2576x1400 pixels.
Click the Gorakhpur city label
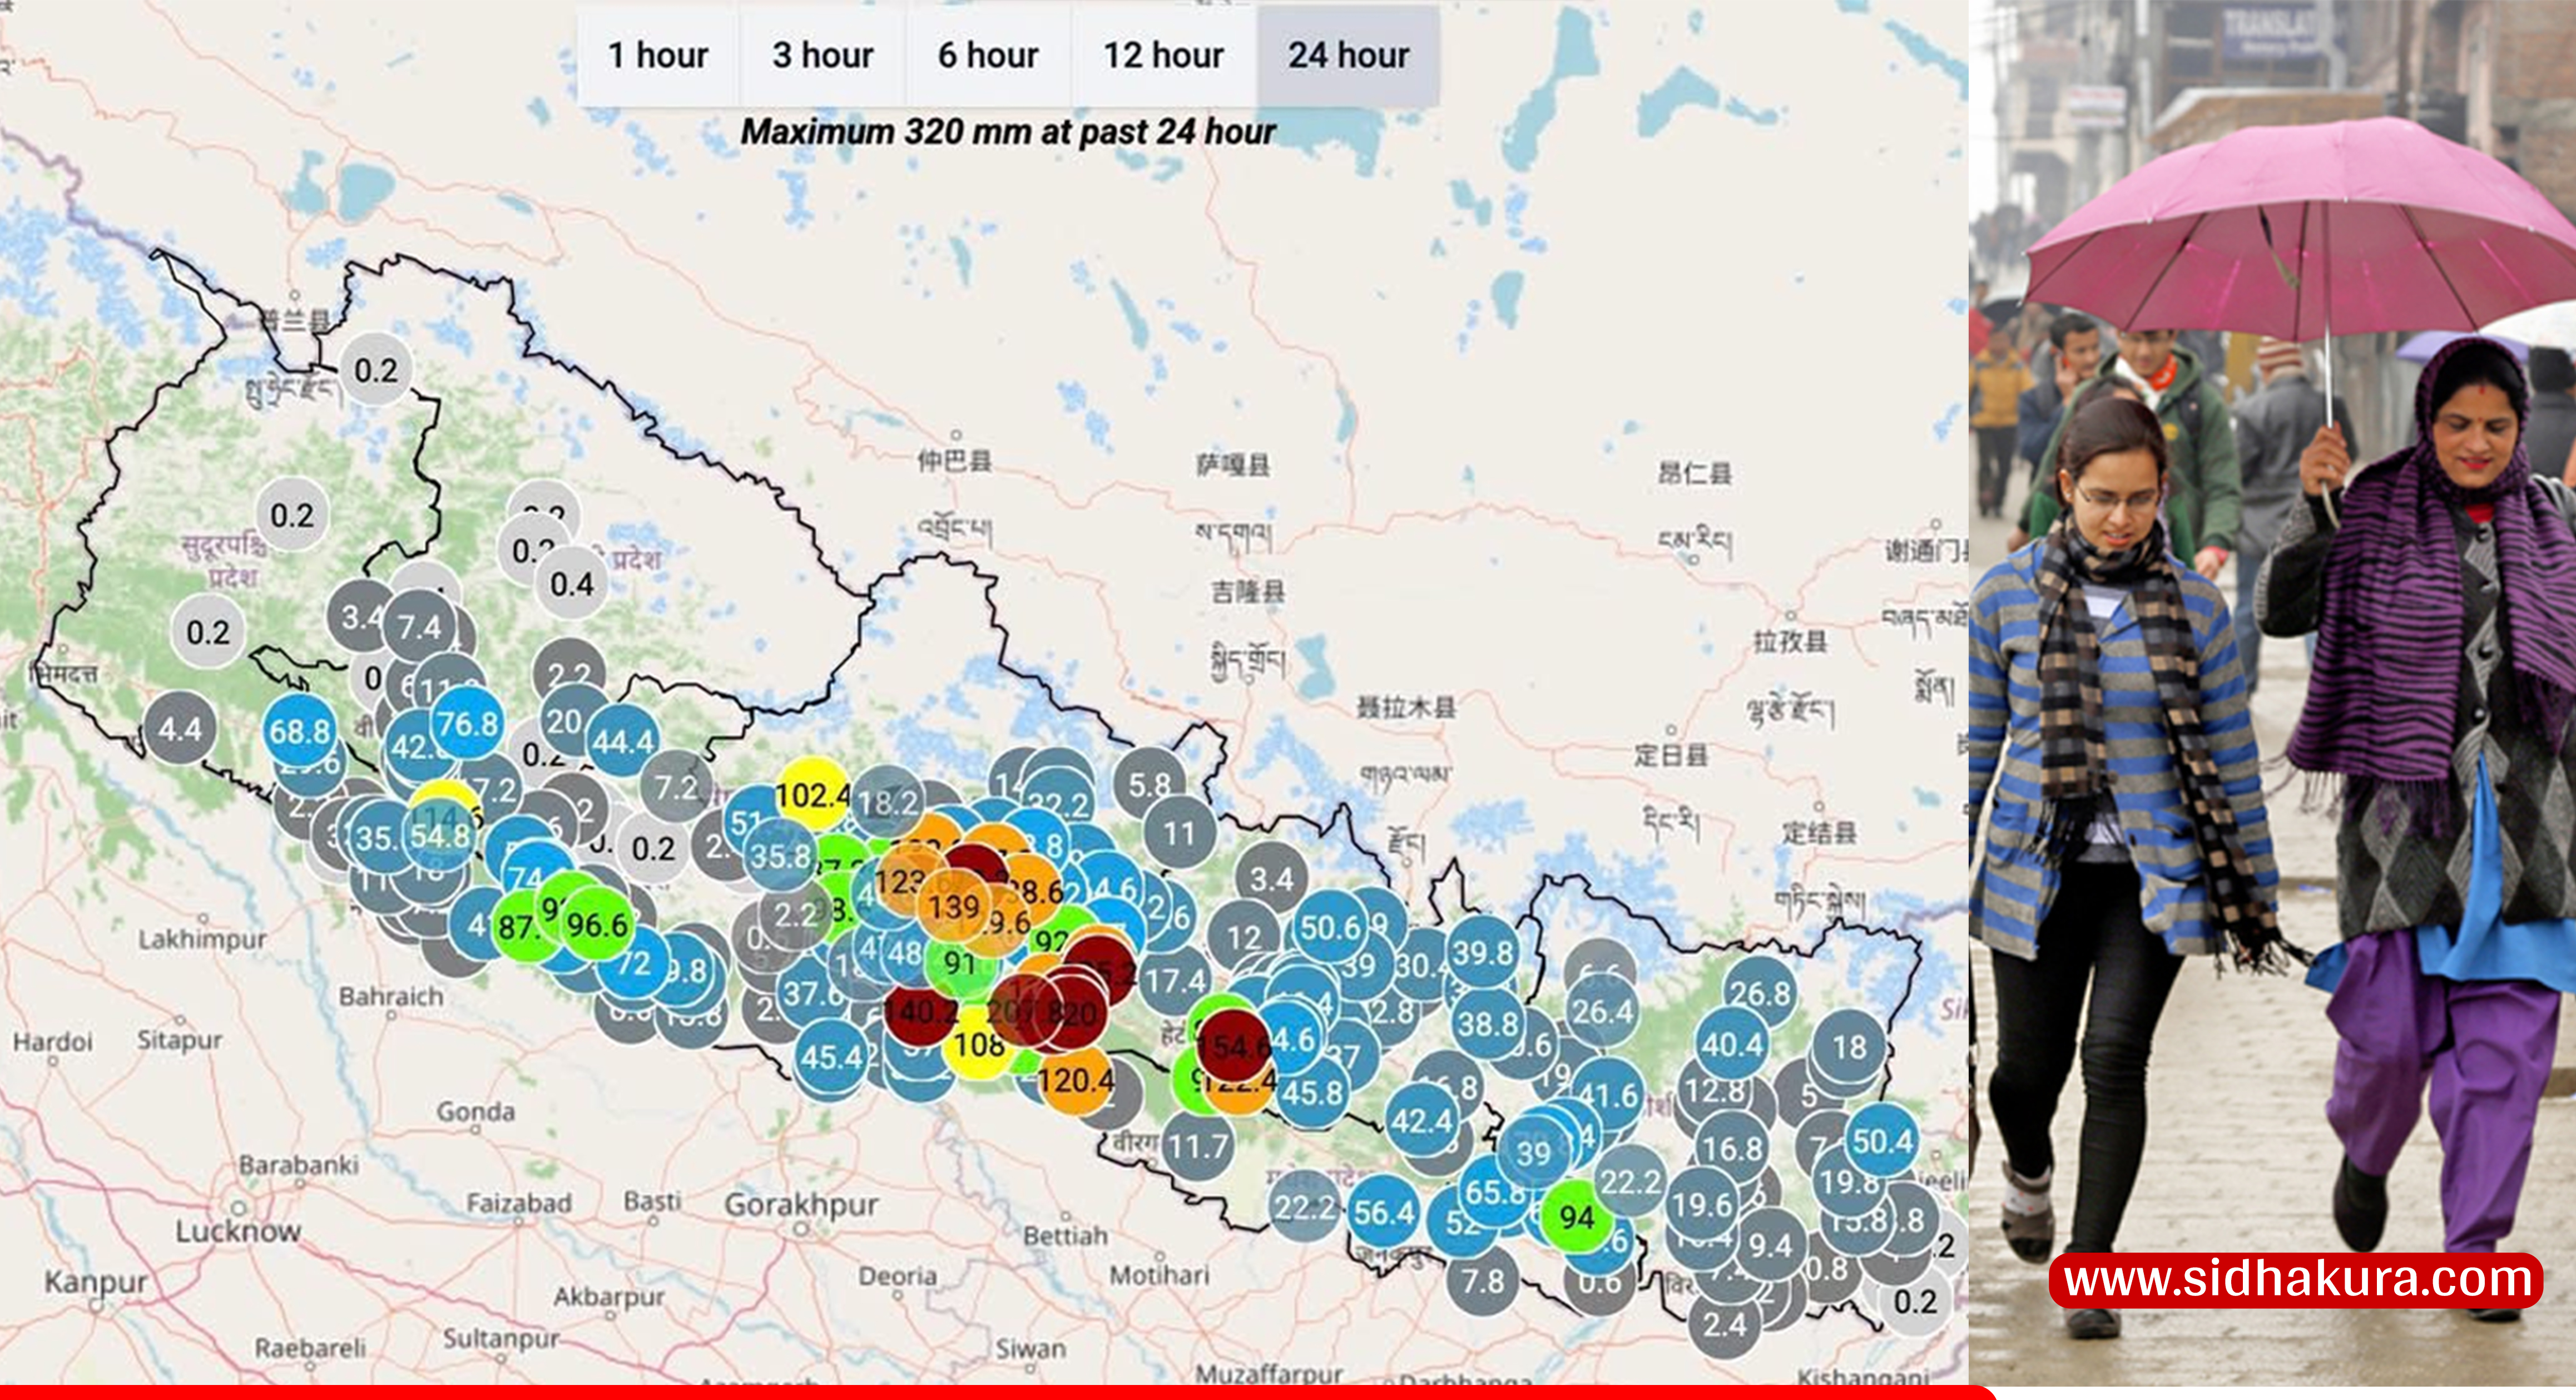[801, 1206]
